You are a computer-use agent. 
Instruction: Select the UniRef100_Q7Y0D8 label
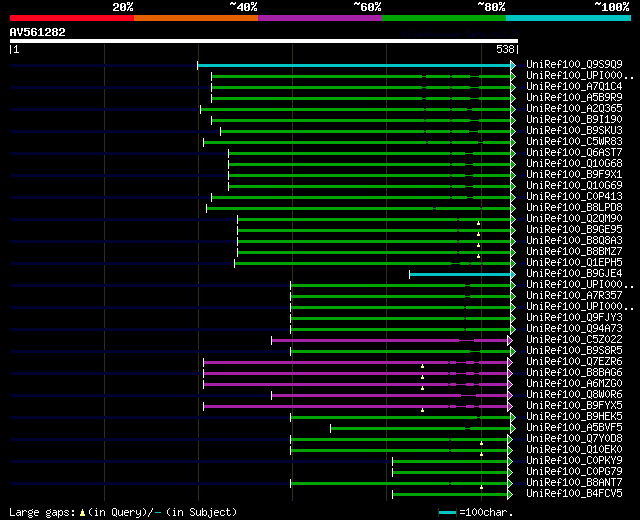[574, 439]
